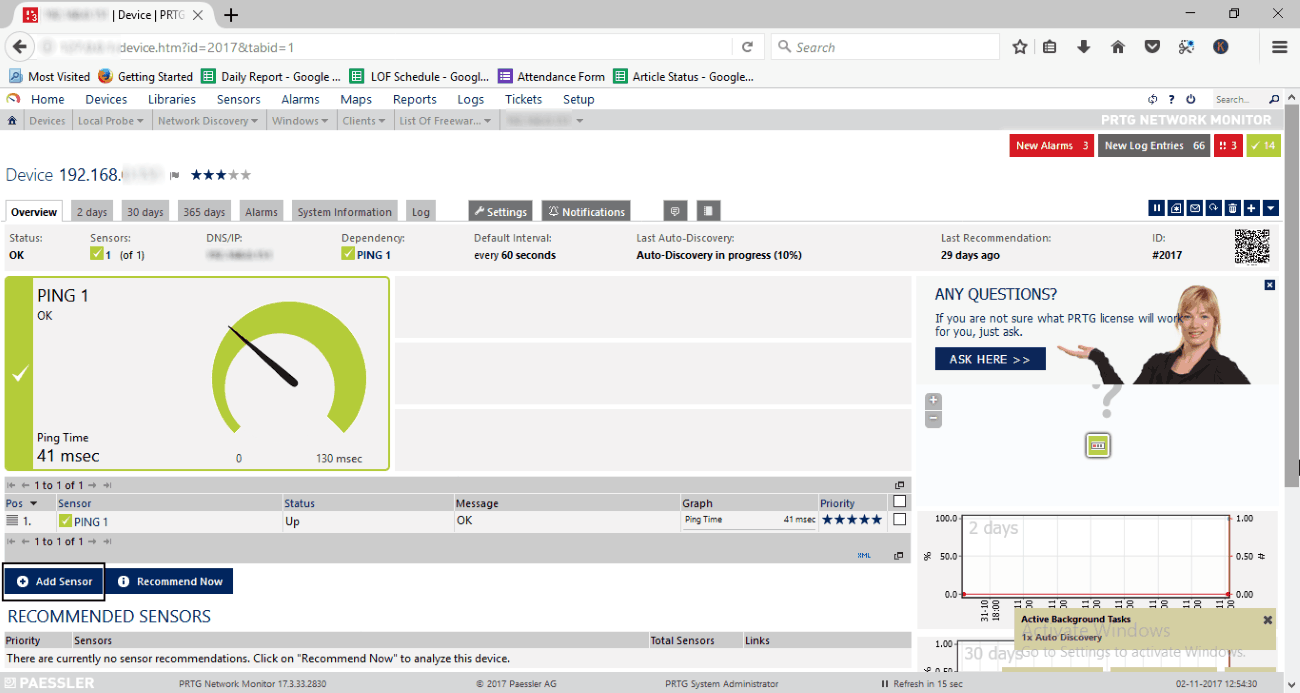Open the Sensors menu
Image resolution: width=1300 pixels, height=693 pixels.
coord(238,99)
